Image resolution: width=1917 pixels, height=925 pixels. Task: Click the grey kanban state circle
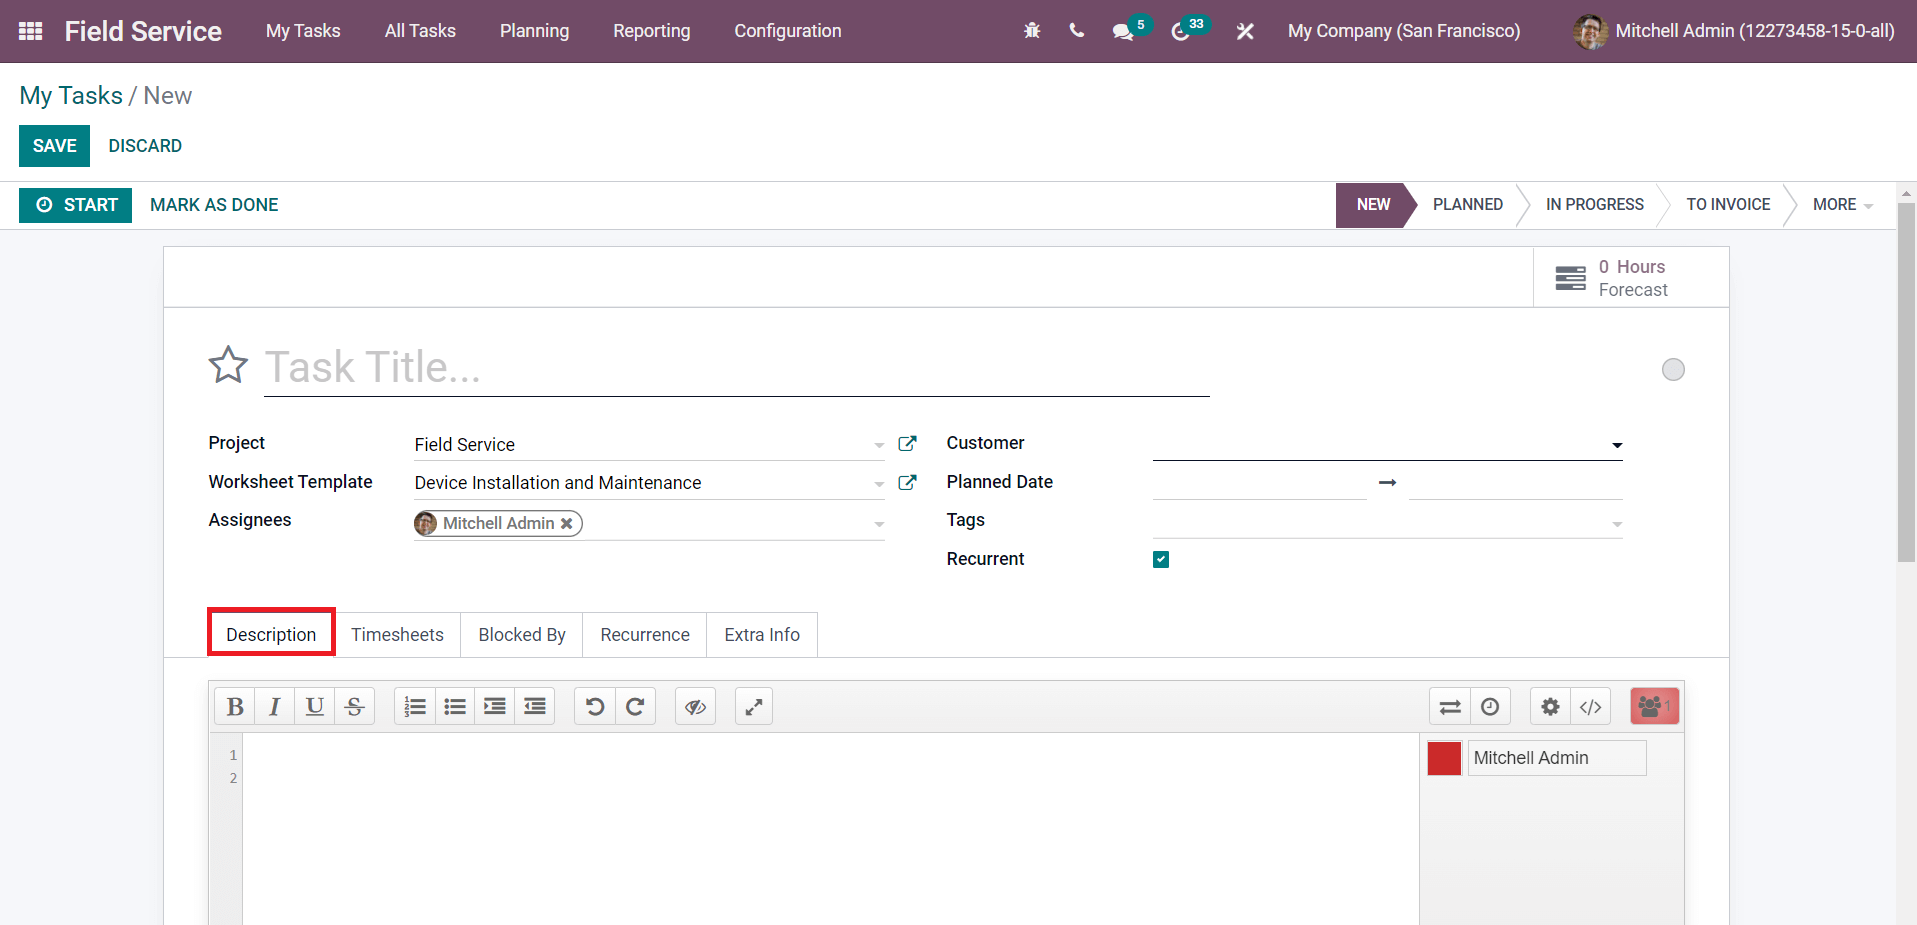pos(1673,369)
